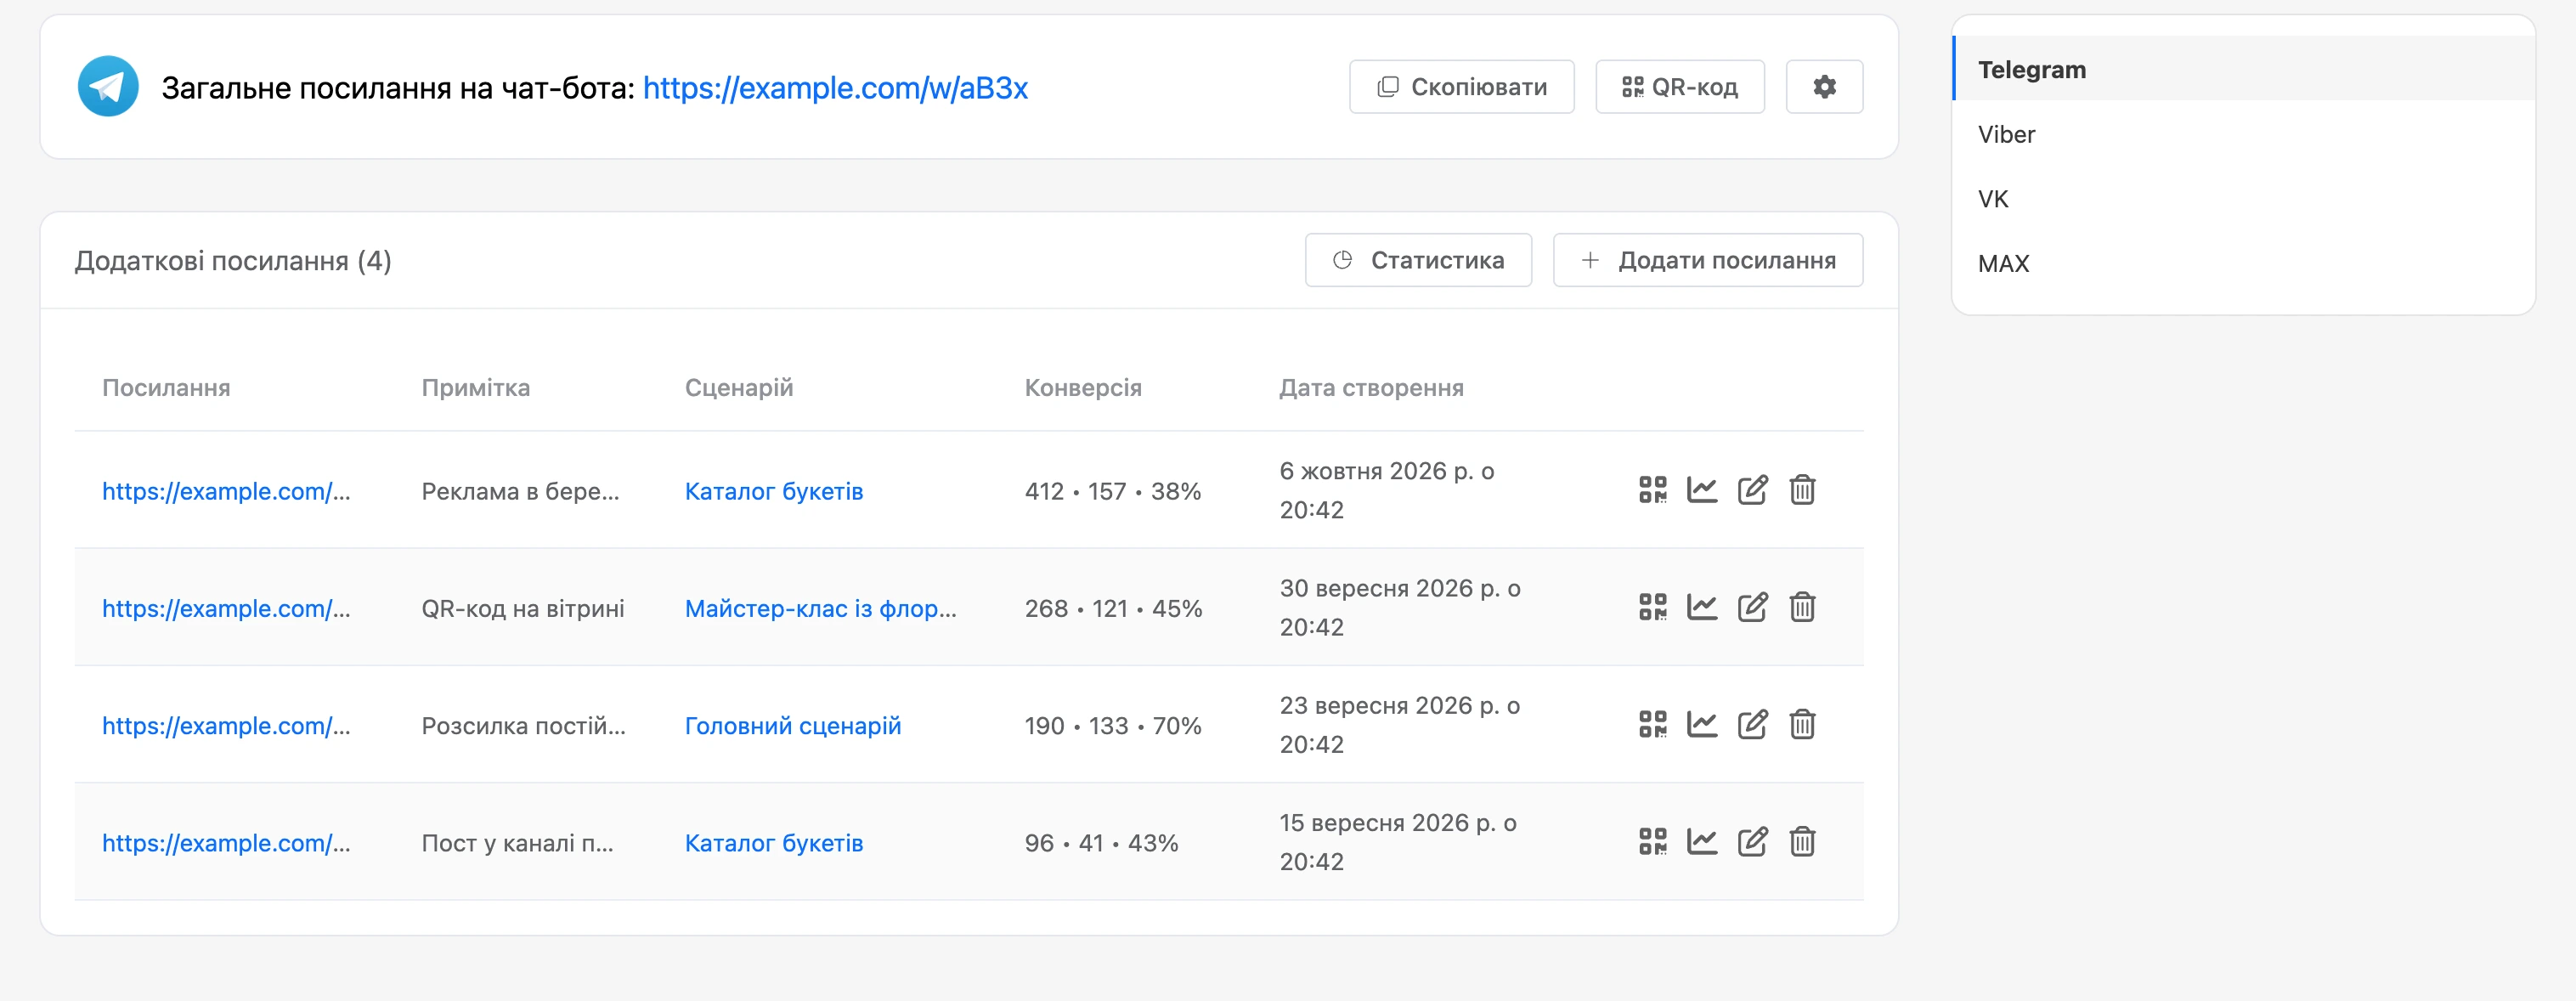The height and width of the screenshot is (1001, 2576).
Task: Delete the QR-код на вітрині link
Action: (1802, 607)
